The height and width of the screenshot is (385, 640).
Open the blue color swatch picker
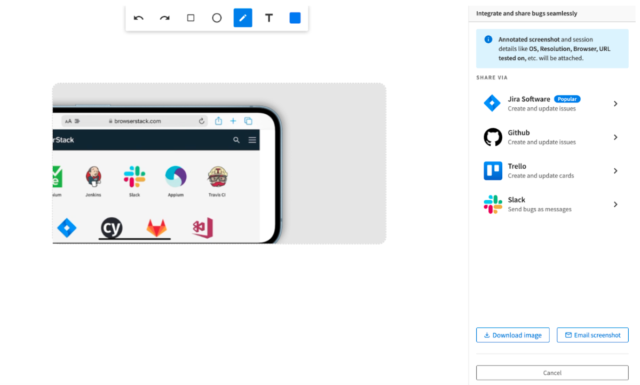[x=295, y=18]
